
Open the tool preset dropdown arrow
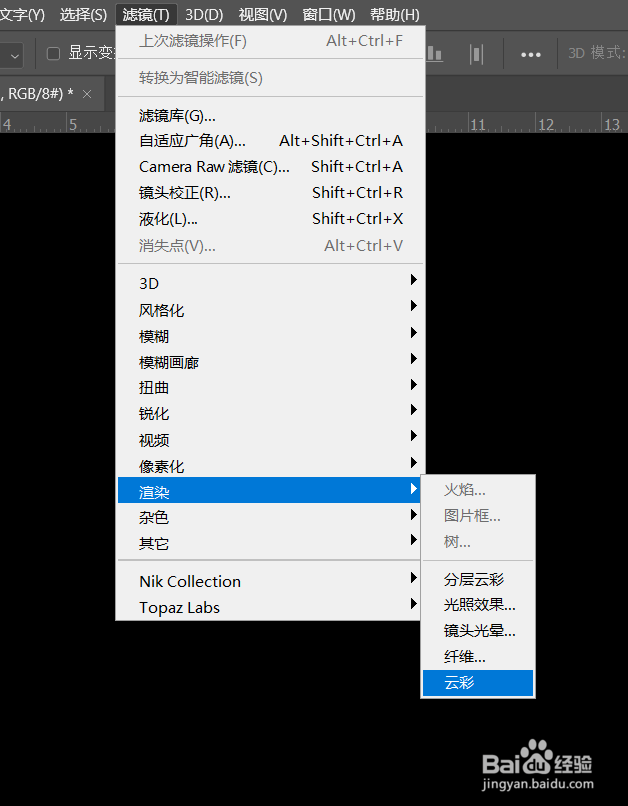point(15,55)
